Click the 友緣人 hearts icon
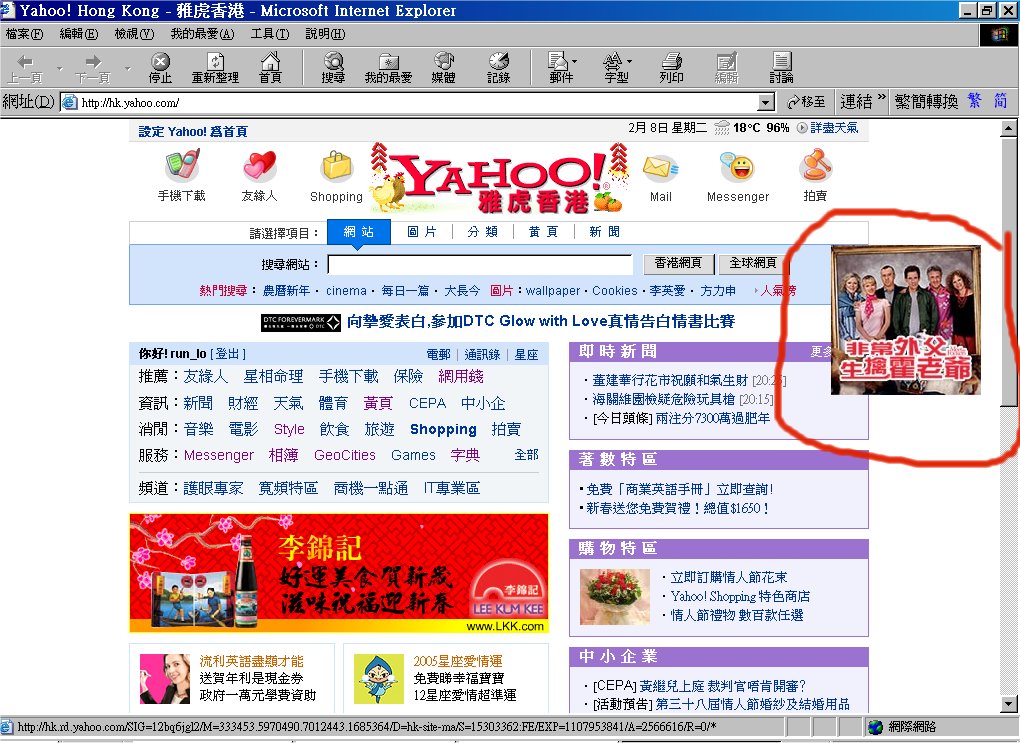The width and height of the screenshot is (1020, 743). [x=260, y=165]
